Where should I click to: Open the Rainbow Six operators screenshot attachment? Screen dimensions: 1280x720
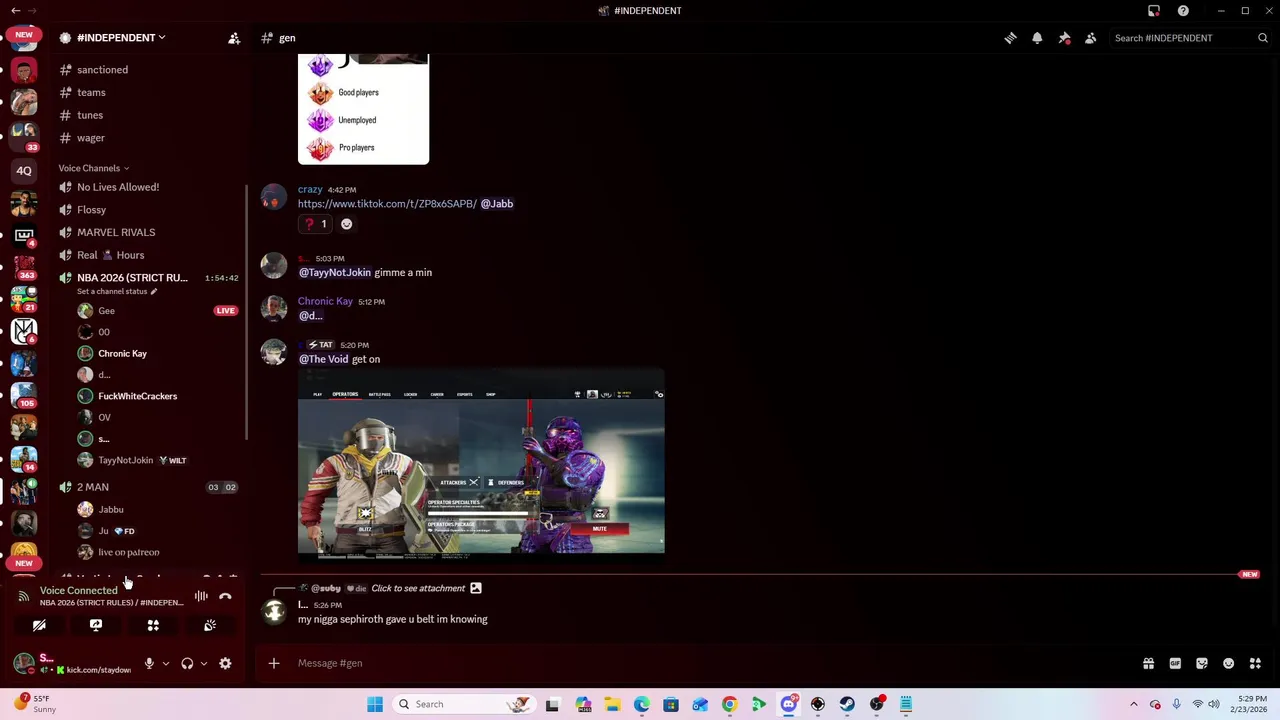[x=481, y=461]
